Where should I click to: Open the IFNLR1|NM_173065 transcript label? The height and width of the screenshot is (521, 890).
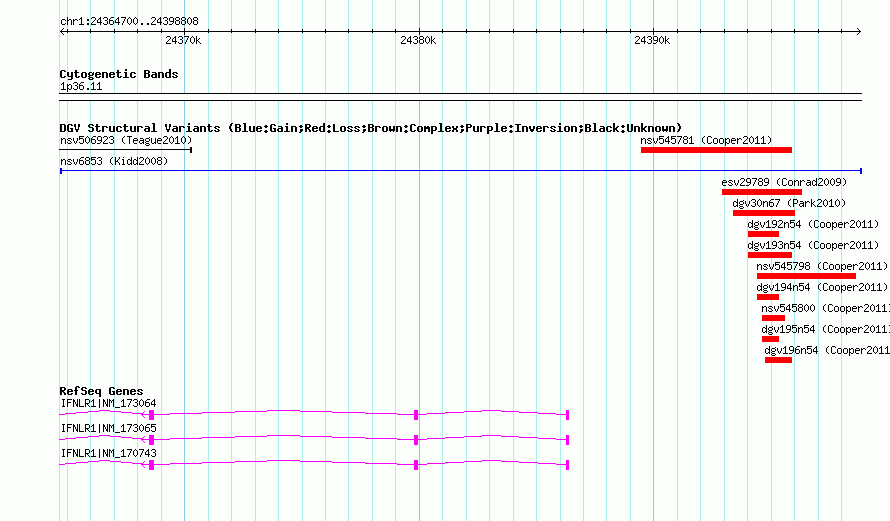click(108, 428)
